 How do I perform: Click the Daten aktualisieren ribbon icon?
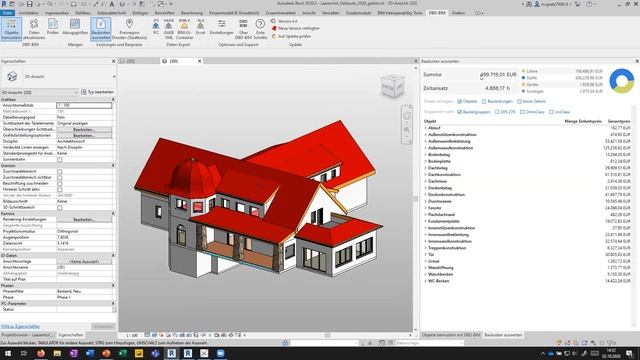(x=34, y=25)
